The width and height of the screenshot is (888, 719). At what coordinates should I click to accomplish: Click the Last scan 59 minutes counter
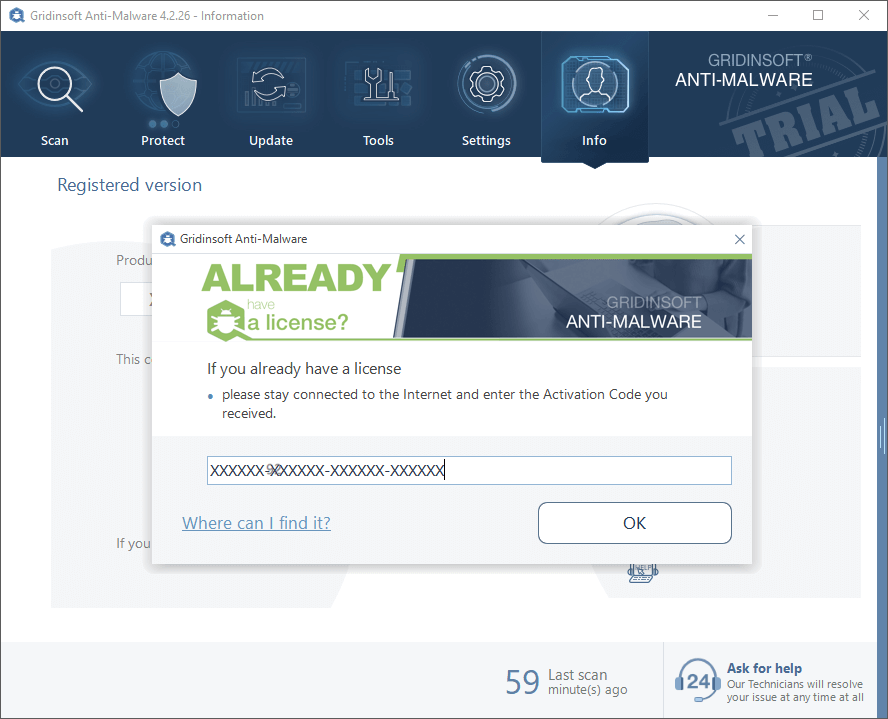566,682
